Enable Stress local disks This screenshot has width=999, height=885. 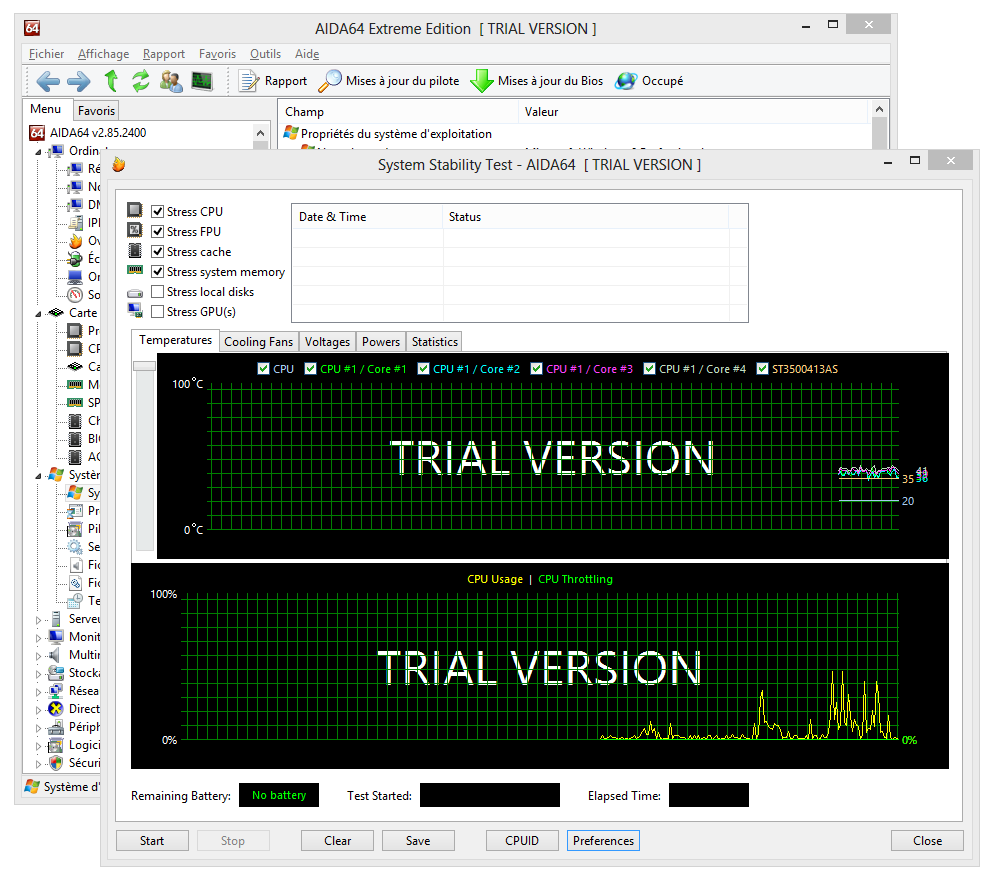[x=157, y=292]
